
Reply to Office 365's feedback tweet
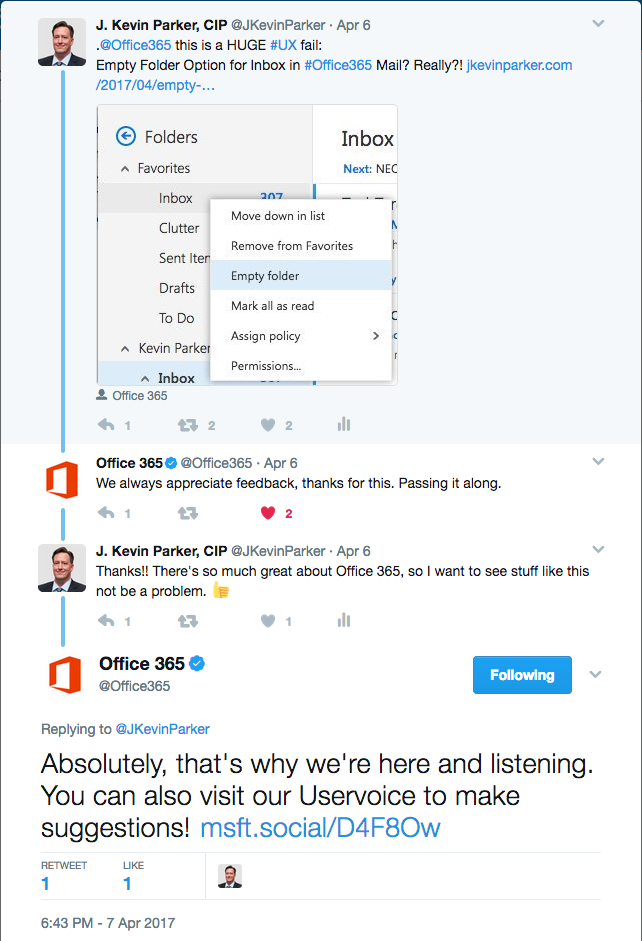tap(106, 513)
